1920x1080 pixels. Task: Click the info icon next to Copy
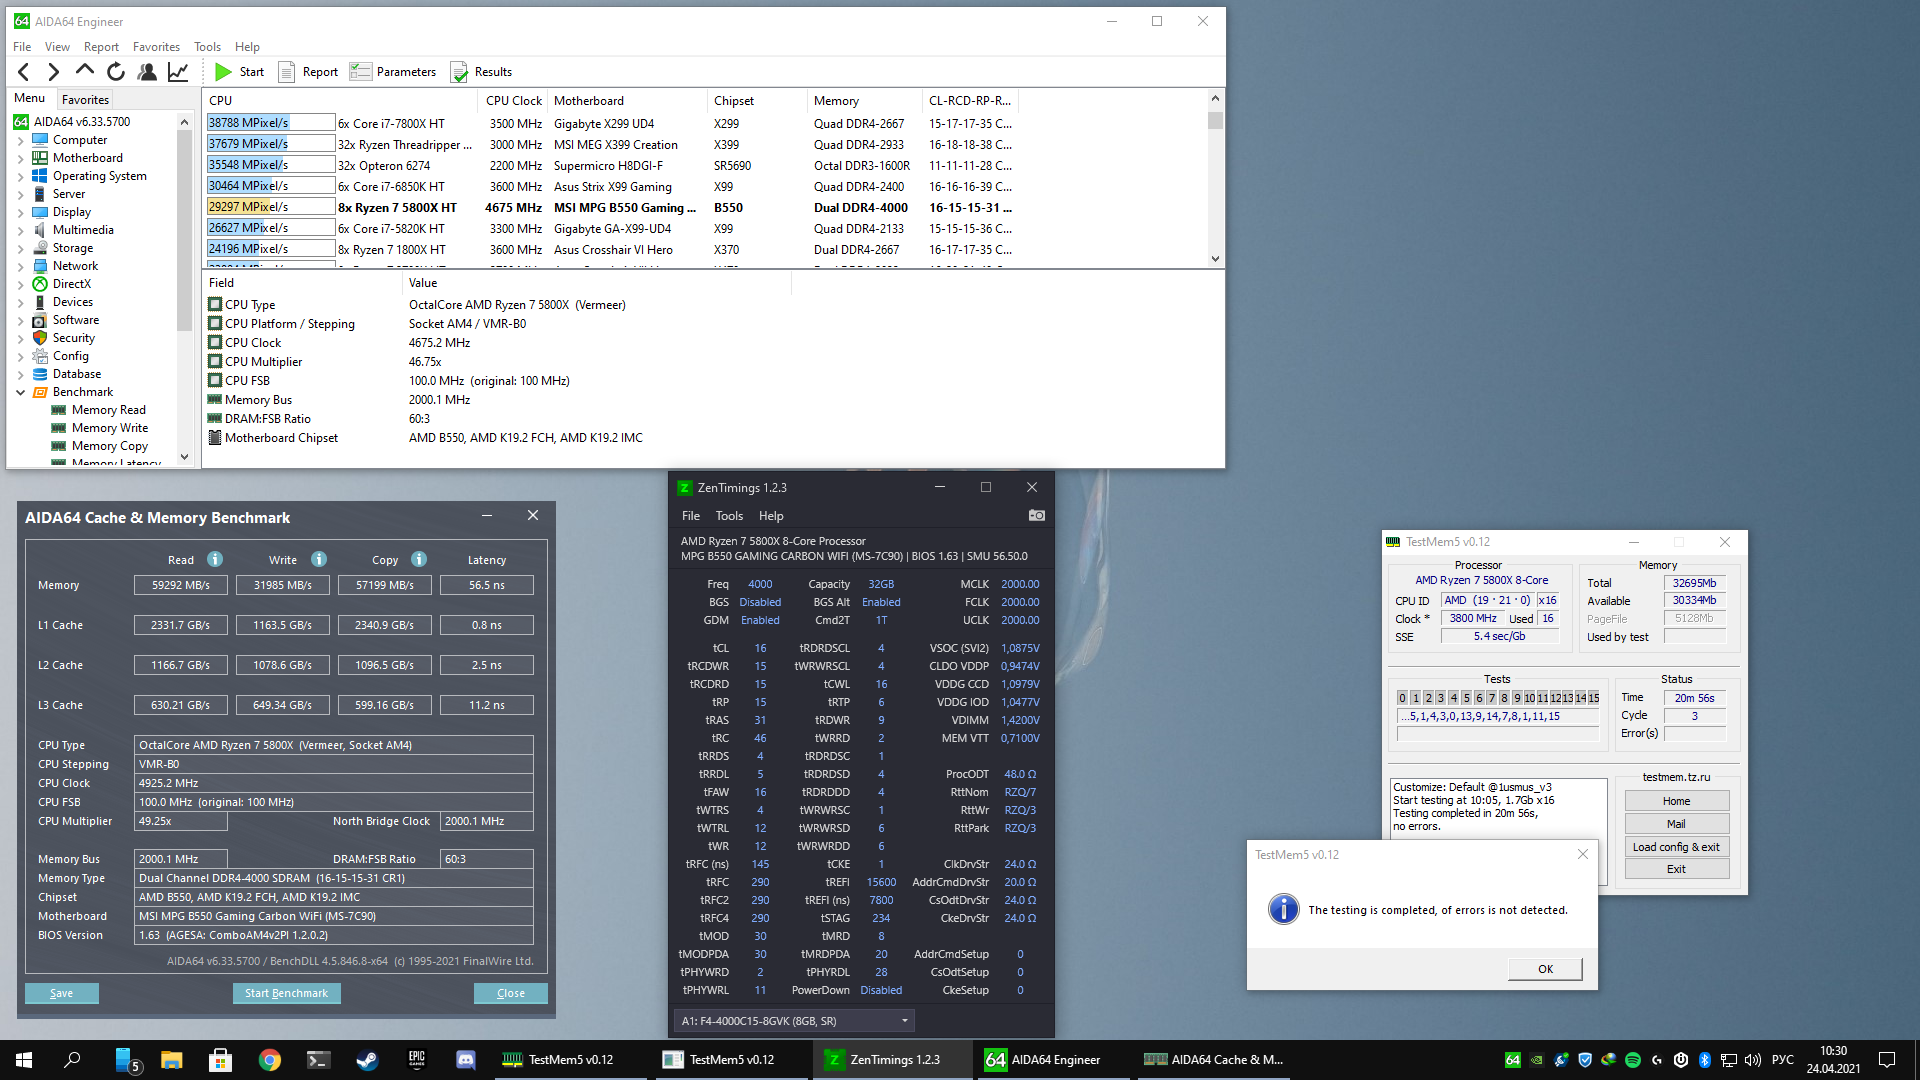pos(419,560)
